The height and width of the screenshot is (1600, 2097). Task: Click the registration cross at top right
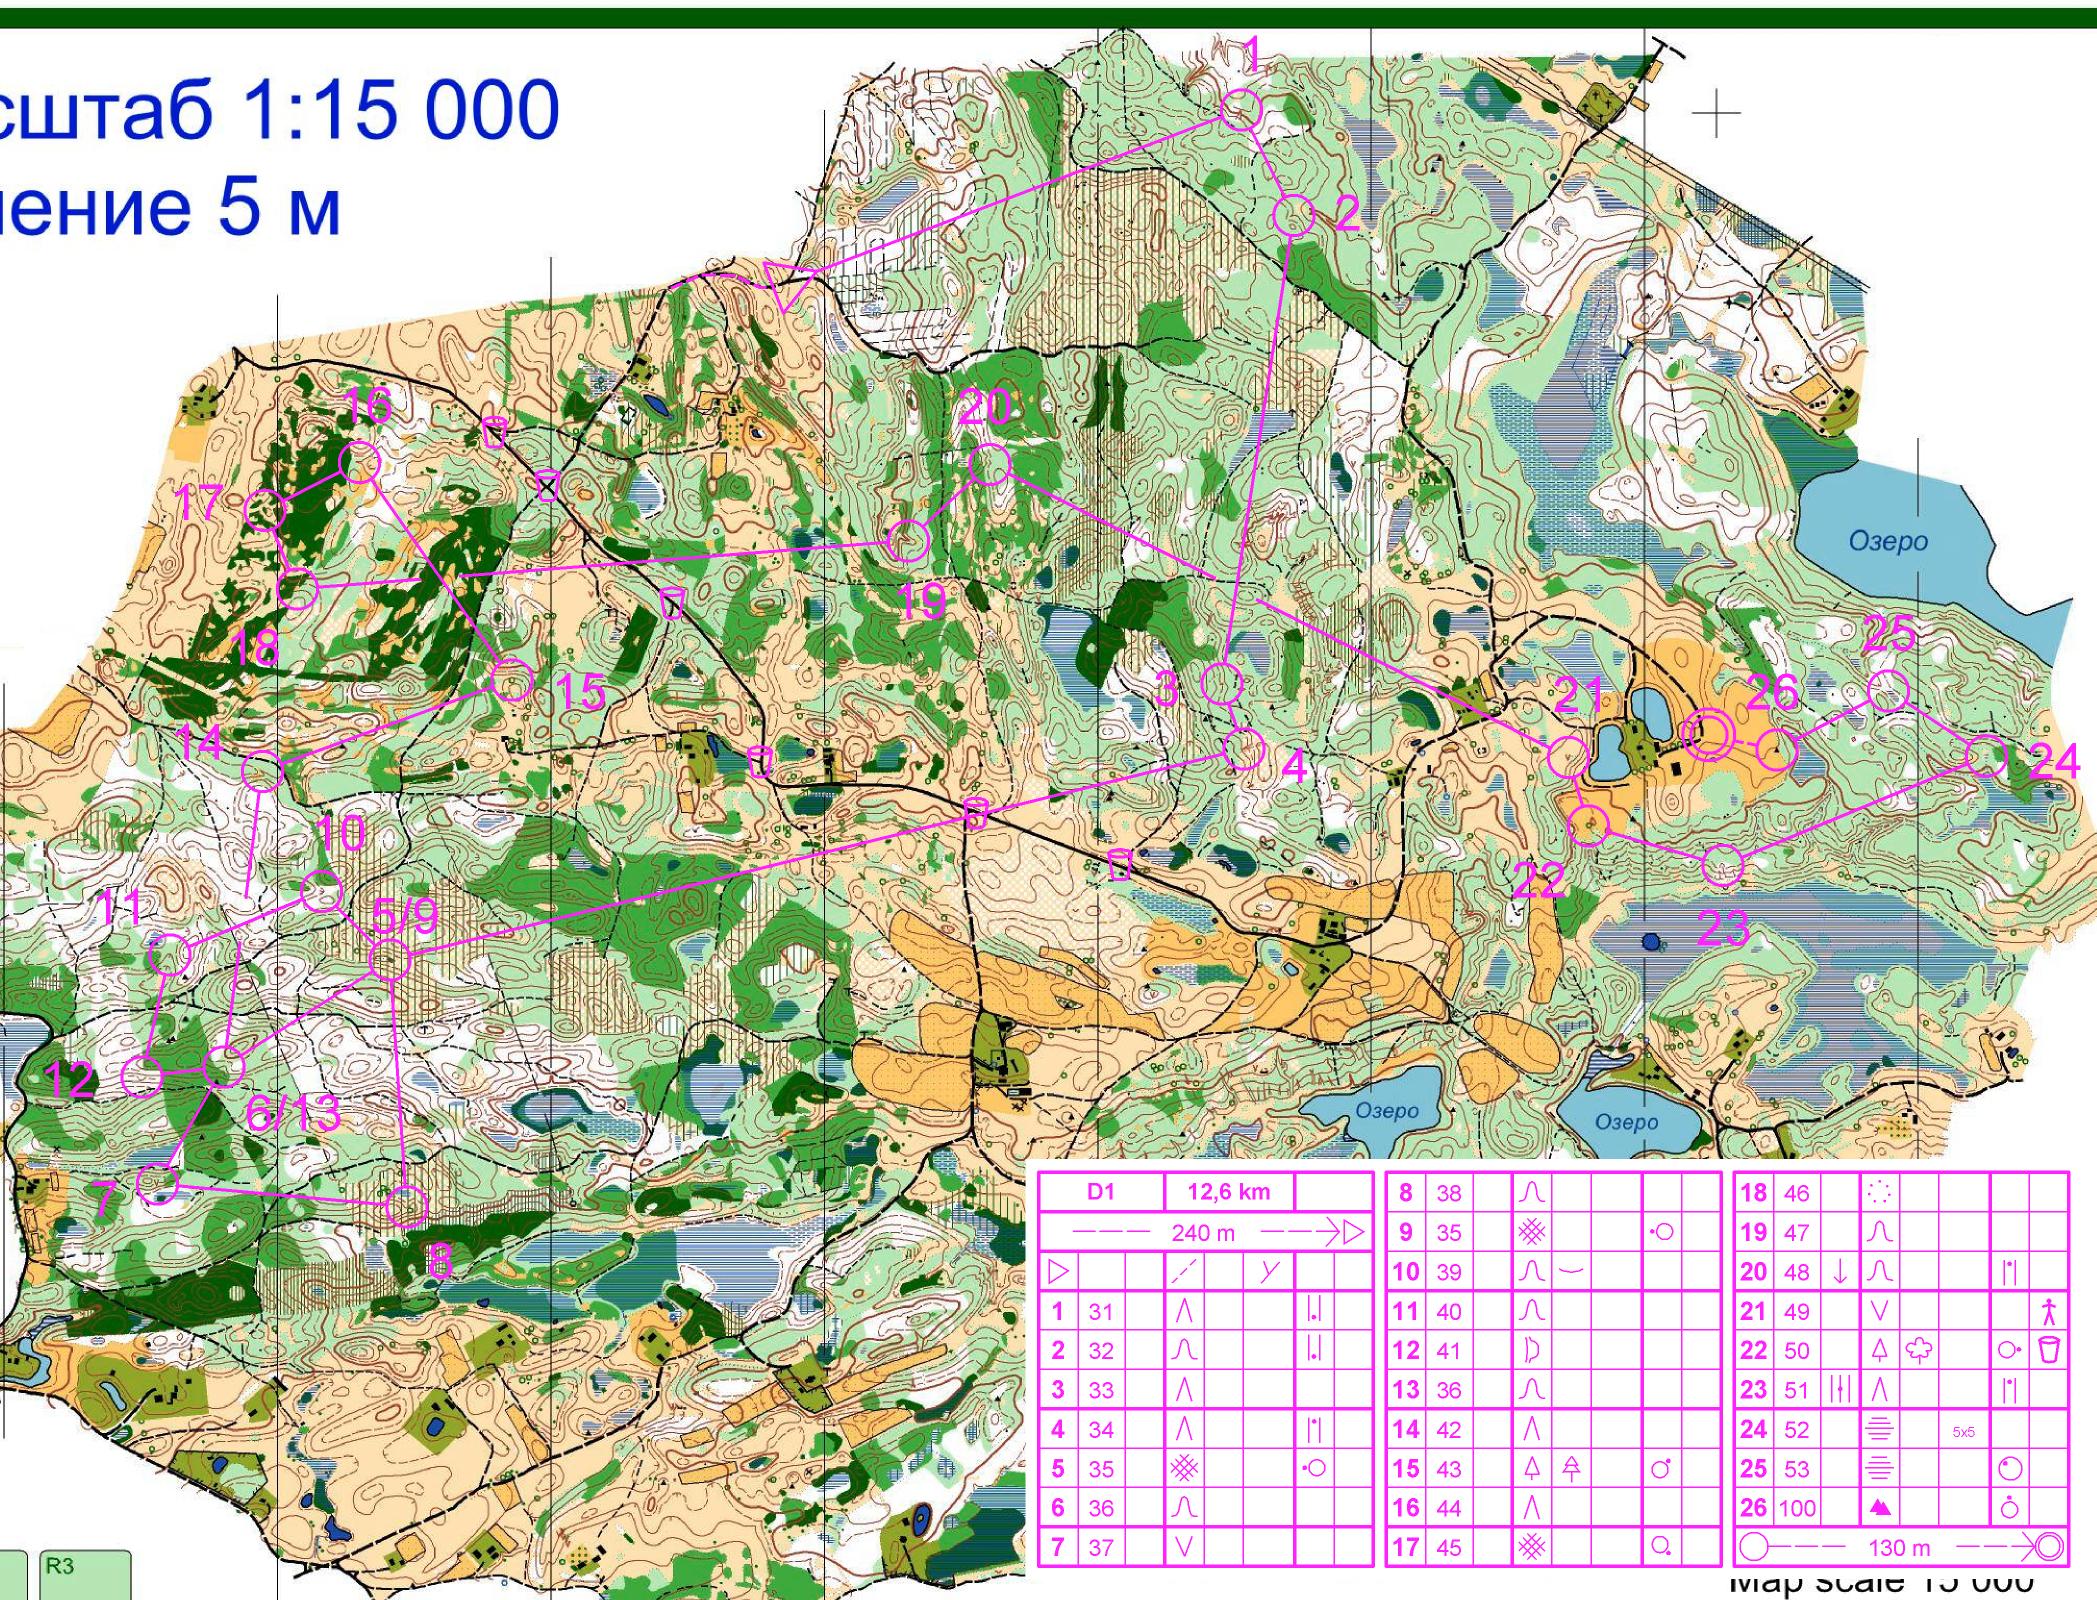tap(1716, 112)
